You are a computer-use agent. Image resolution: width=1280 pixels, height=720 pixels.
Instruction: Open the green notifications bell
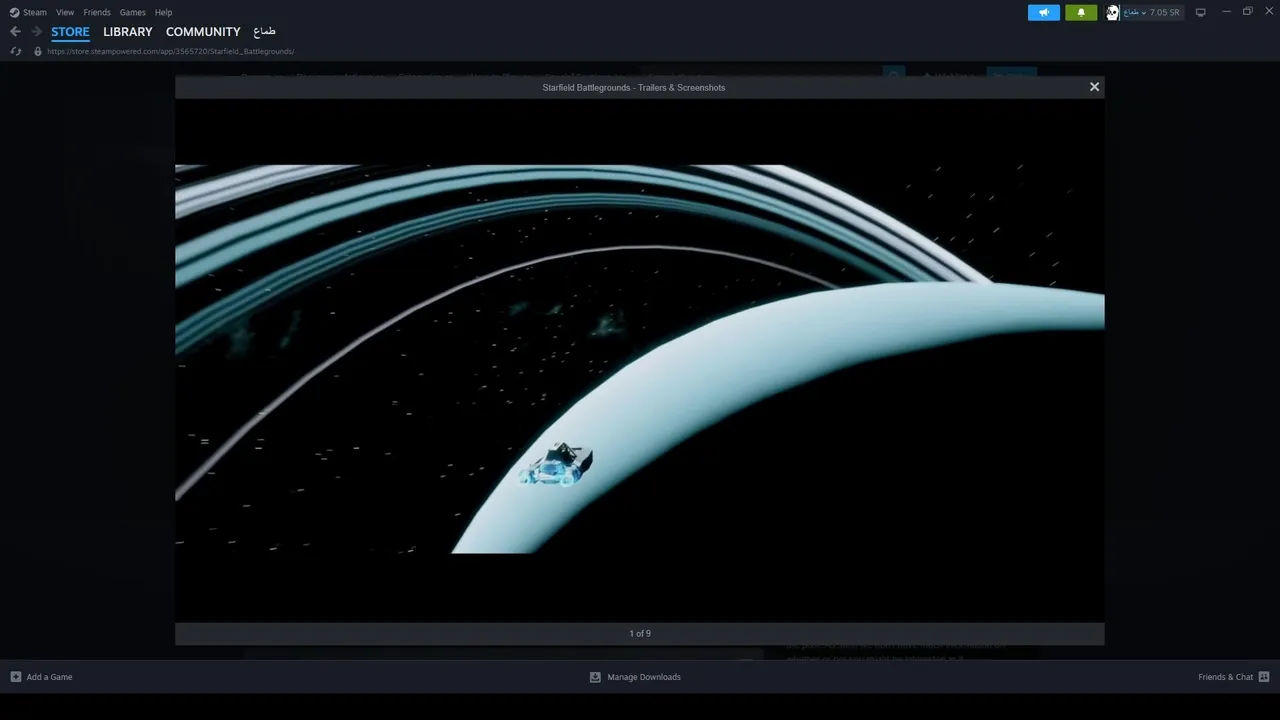click(x=1081, y=12)
